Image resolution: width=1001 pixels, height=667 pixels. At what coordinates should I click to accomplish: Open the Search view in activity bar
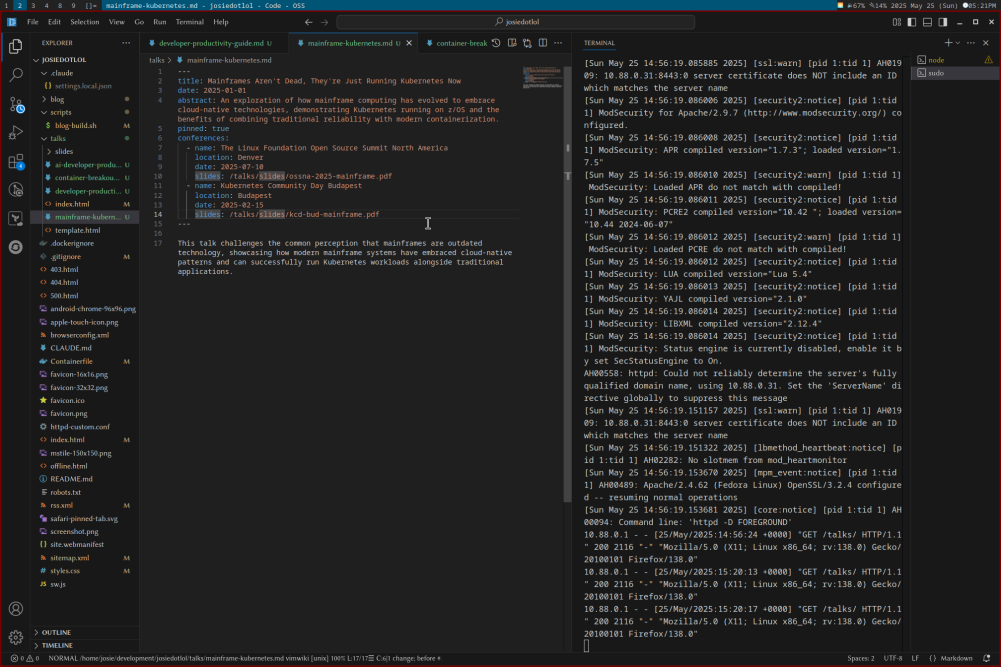coord(16,75)
